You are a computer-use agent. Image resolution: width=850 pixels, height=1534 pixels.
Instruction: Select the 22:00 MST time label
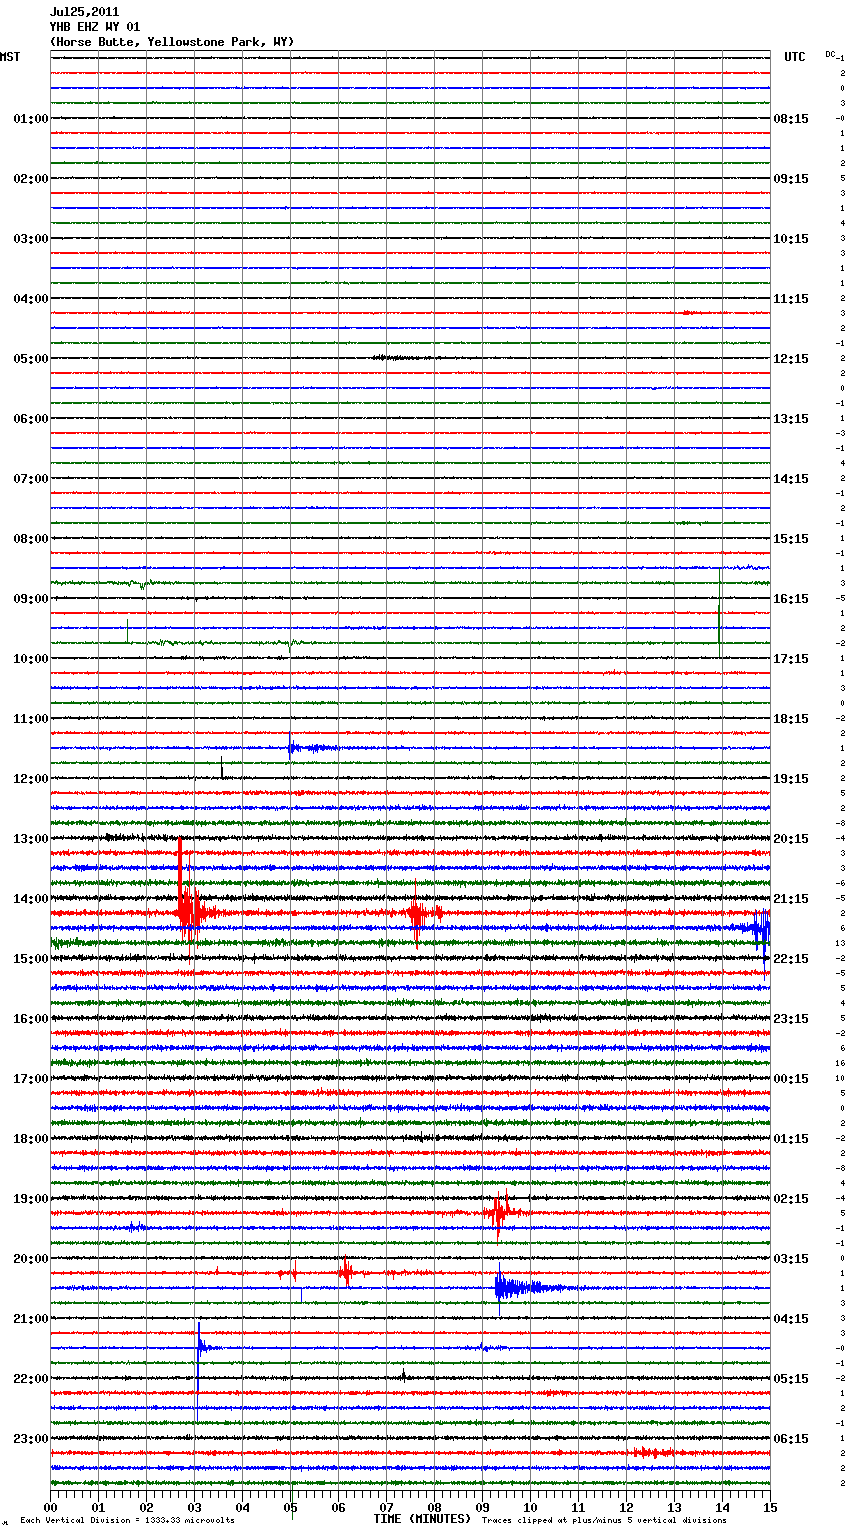coord(30,1379)
